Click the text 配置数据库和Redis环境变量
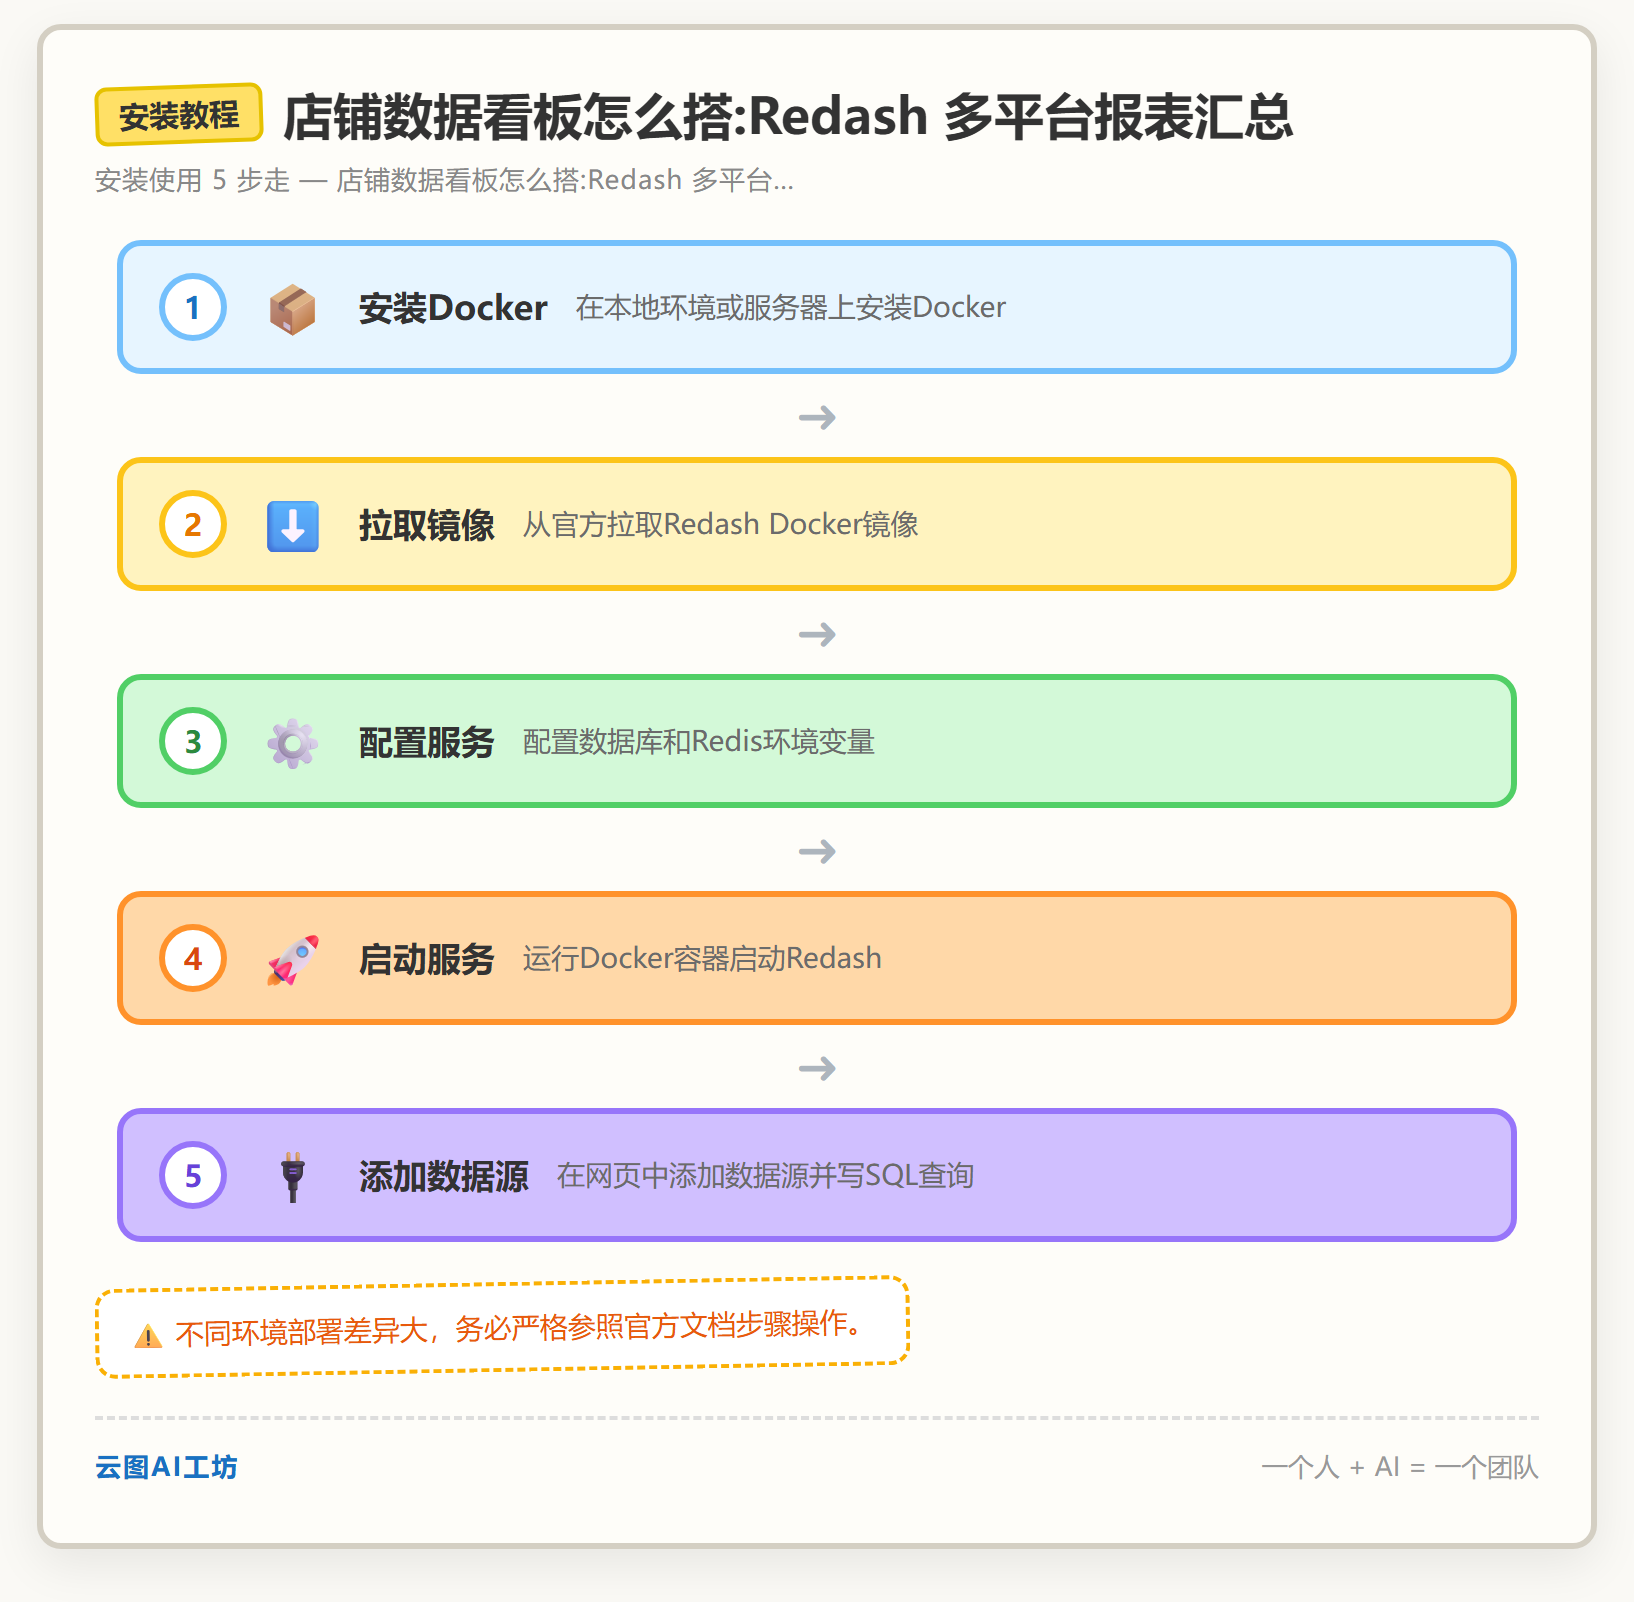Screen dimensions: 1634x1602 [x=699, y=742]
